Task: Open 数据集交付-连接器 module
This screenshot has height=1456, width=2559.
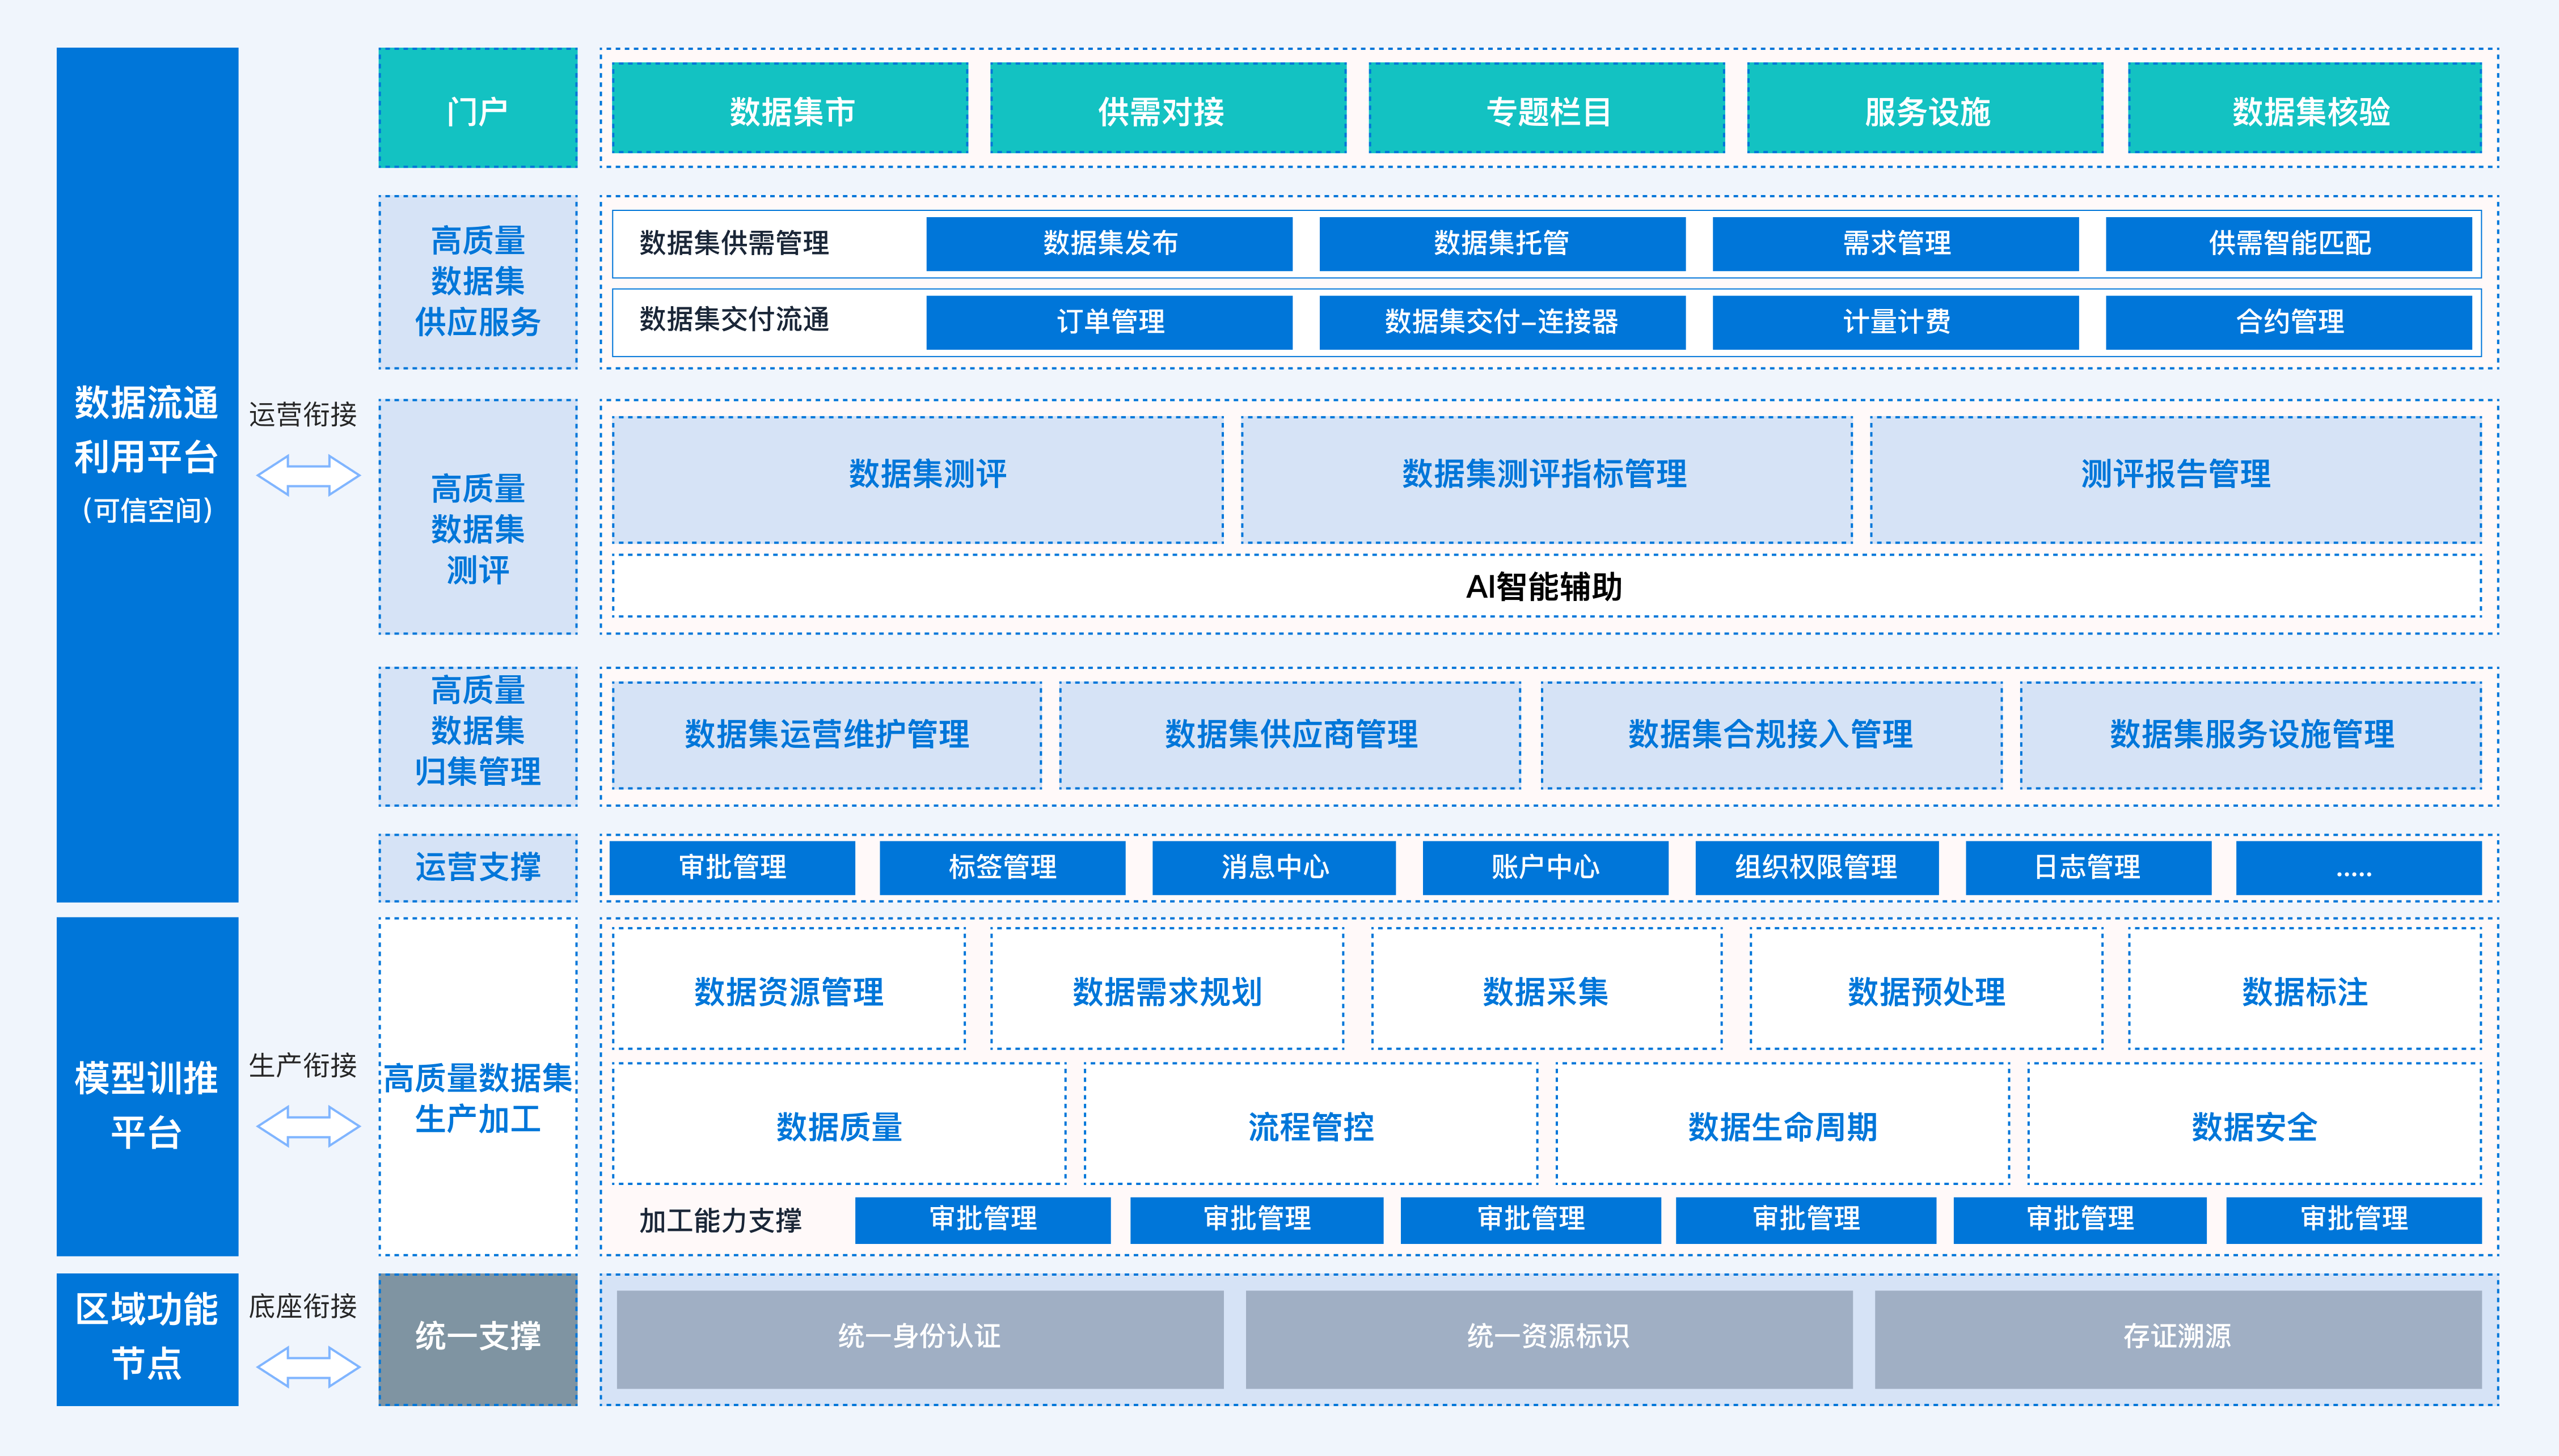Action: coord(1502,322)
